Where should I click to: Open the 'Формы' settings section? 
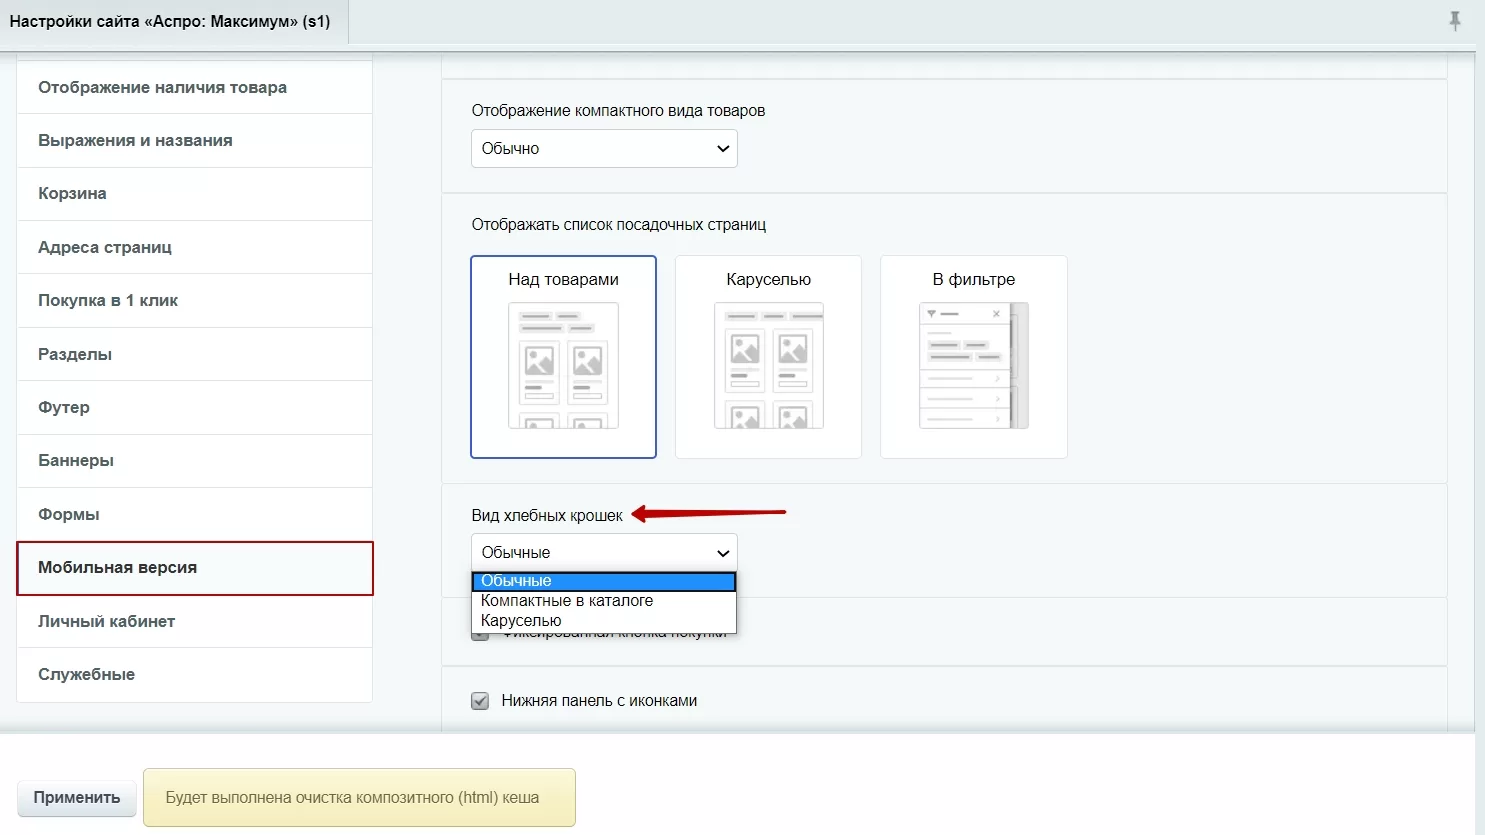tap(195, 514)
